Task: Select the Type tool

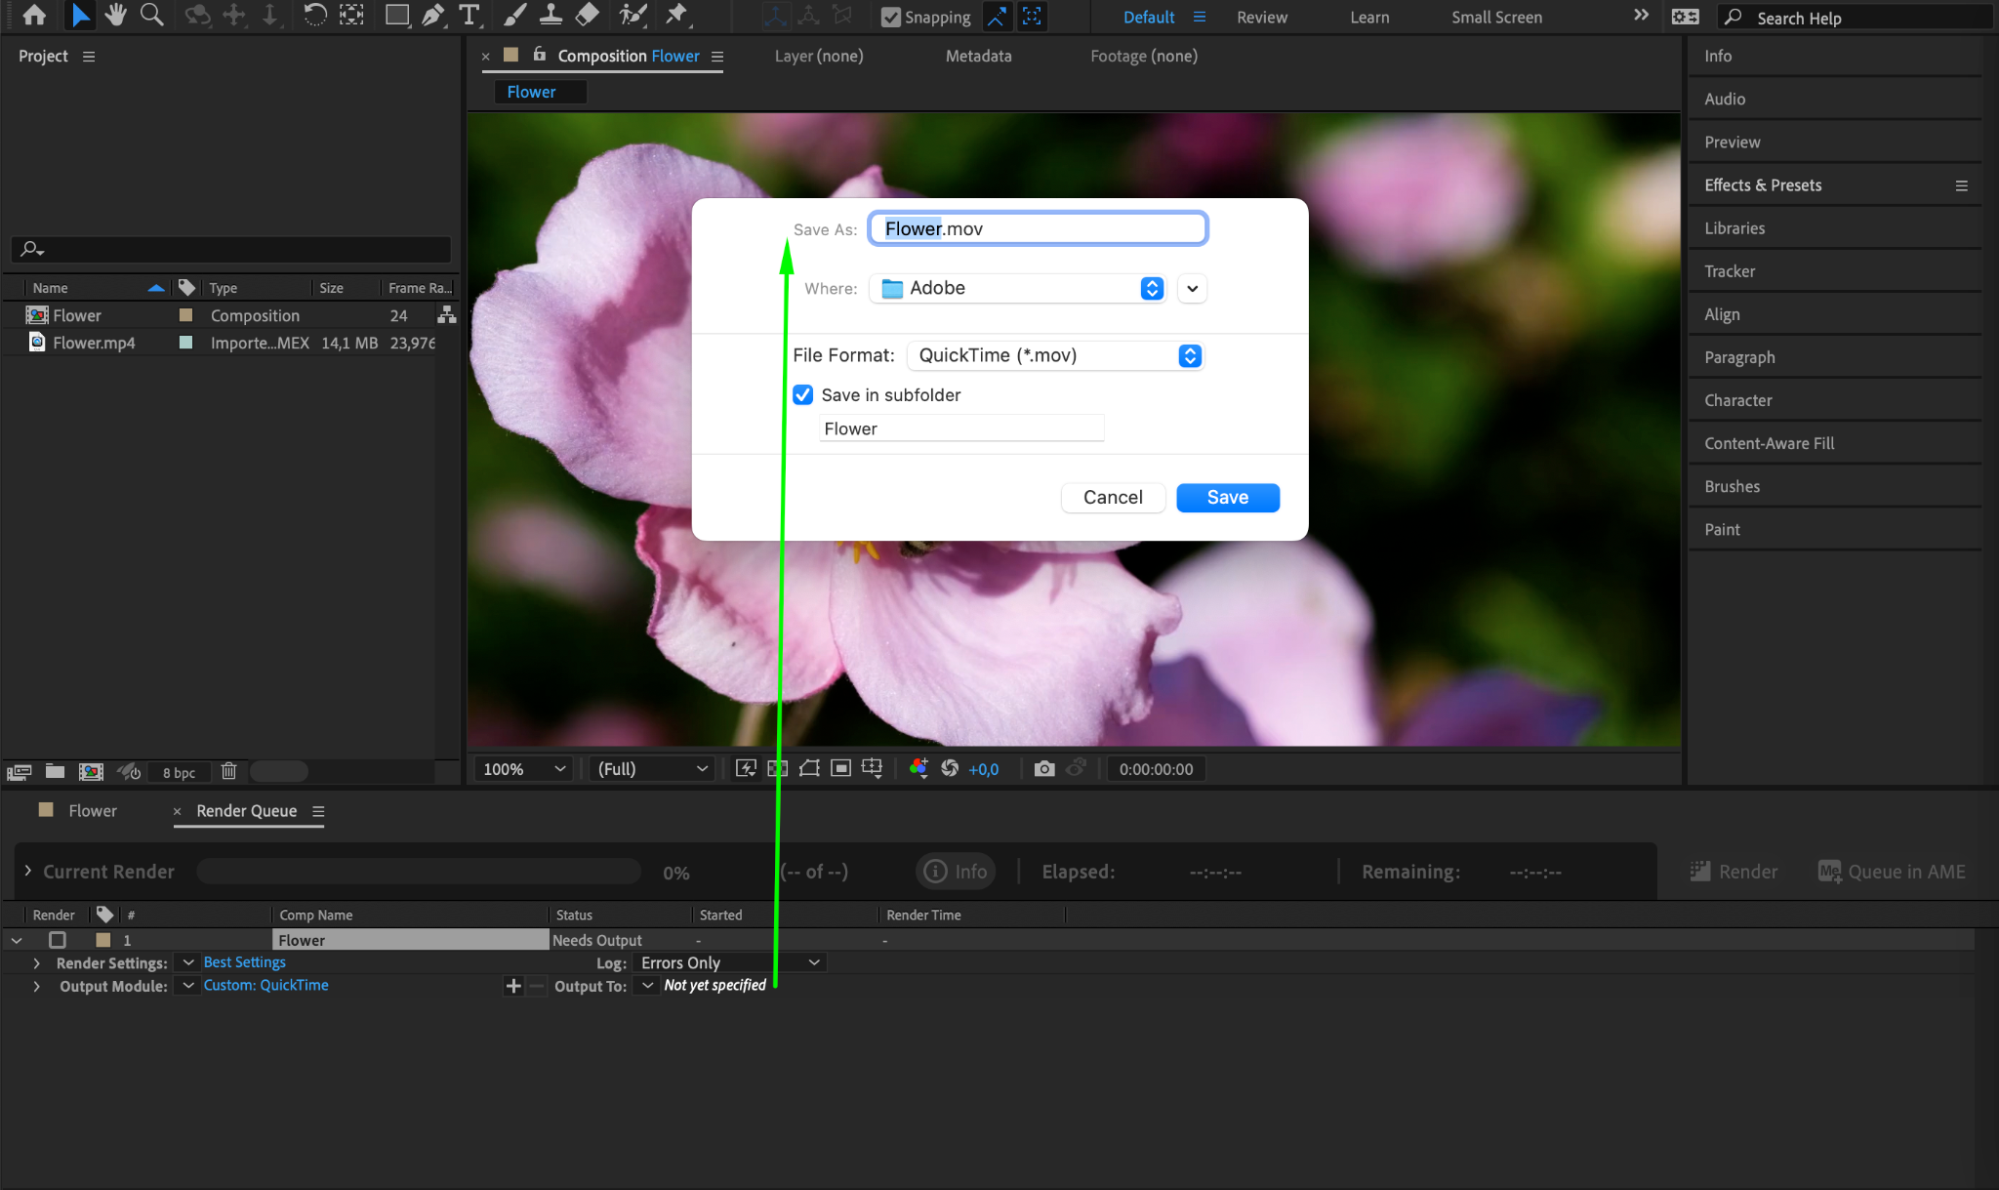Action: click(x=469, y=15)
